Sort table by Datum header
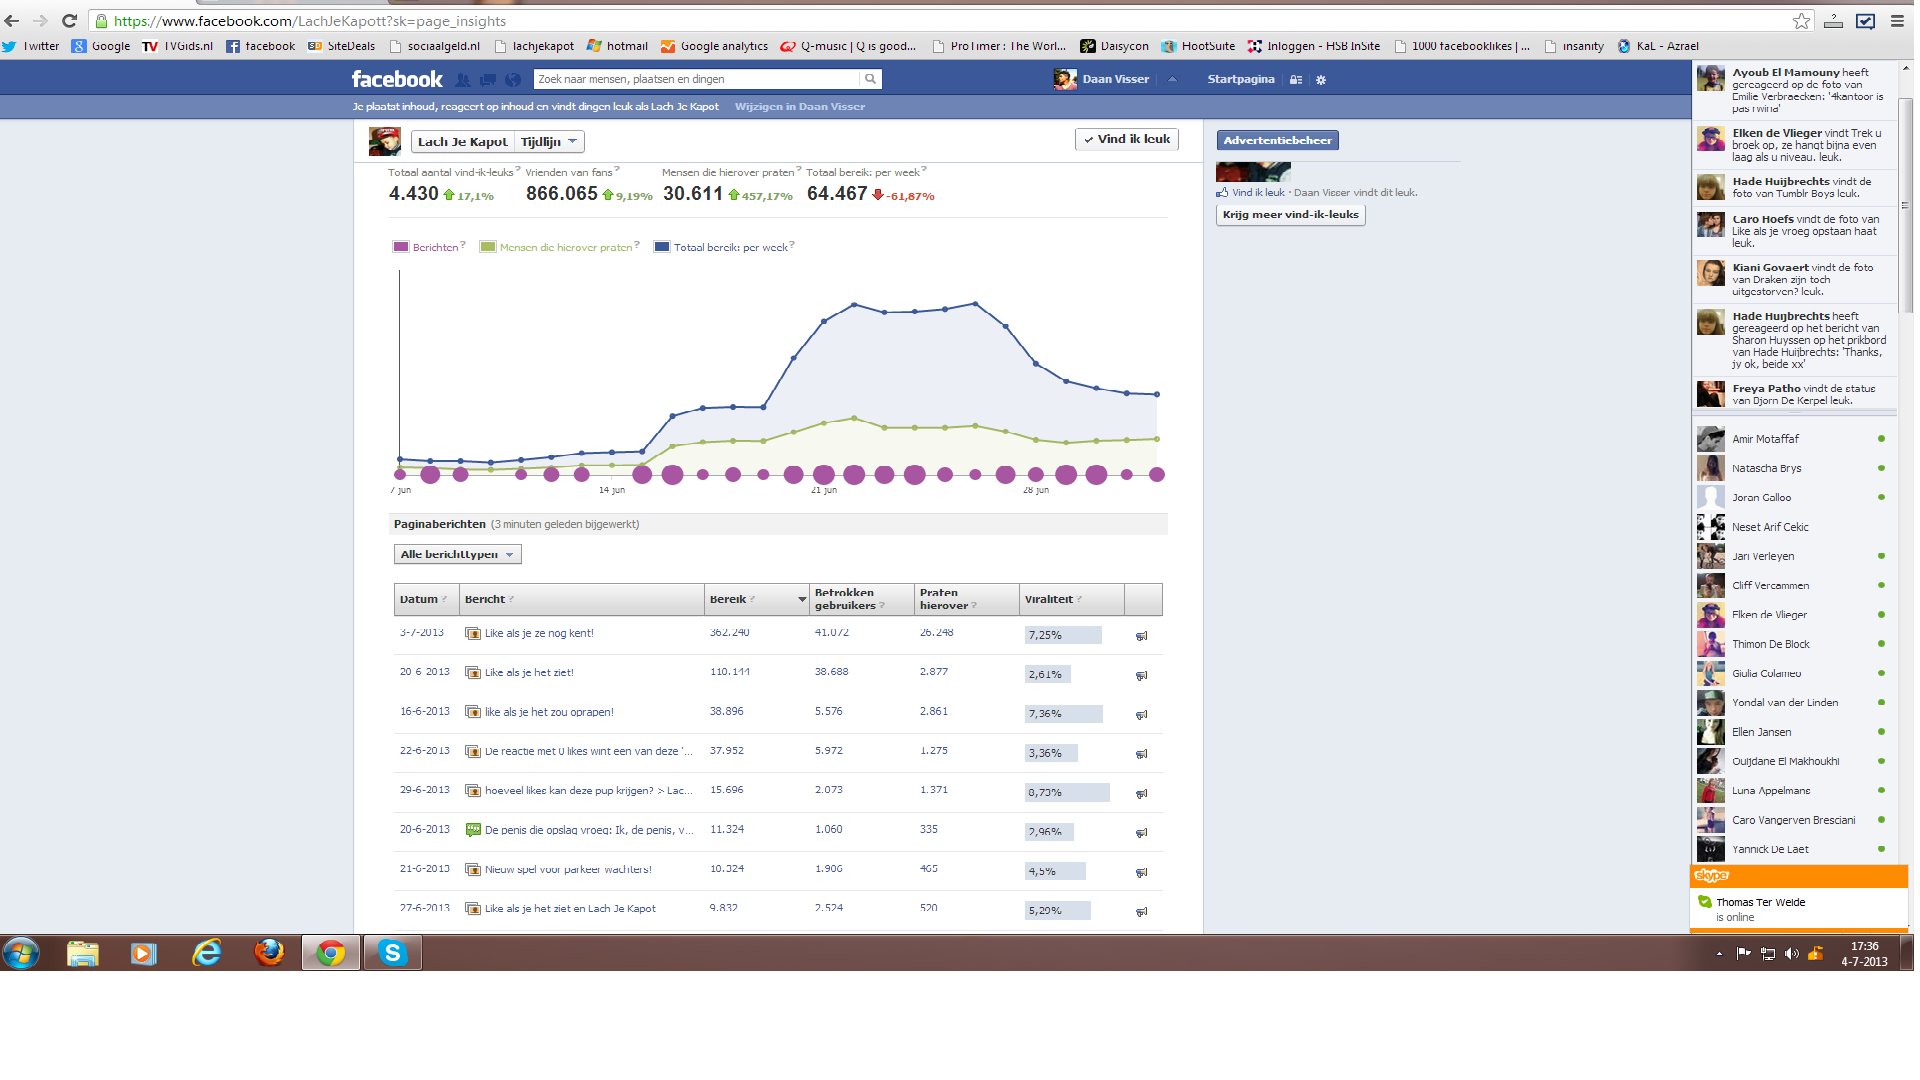The image size is (1920, 1080). tap(424, 600)
